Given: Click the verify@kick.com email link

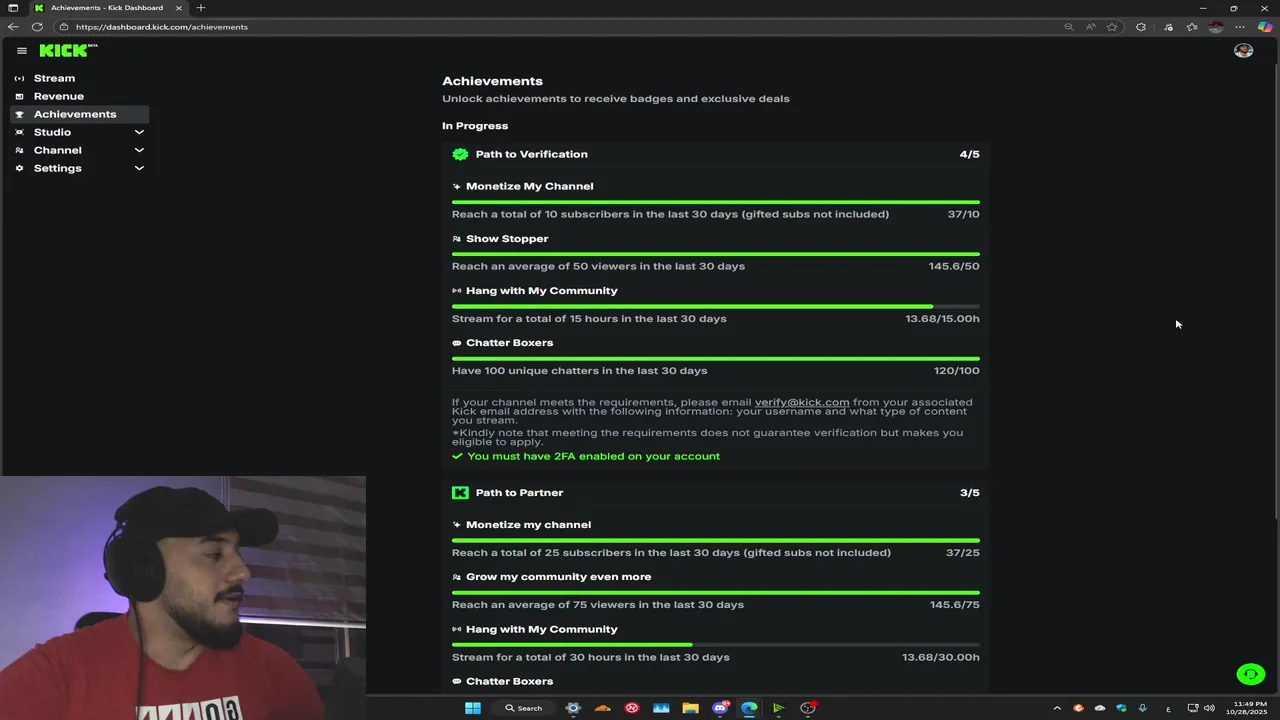Looking at the screenshot, I should pos(801,402).
